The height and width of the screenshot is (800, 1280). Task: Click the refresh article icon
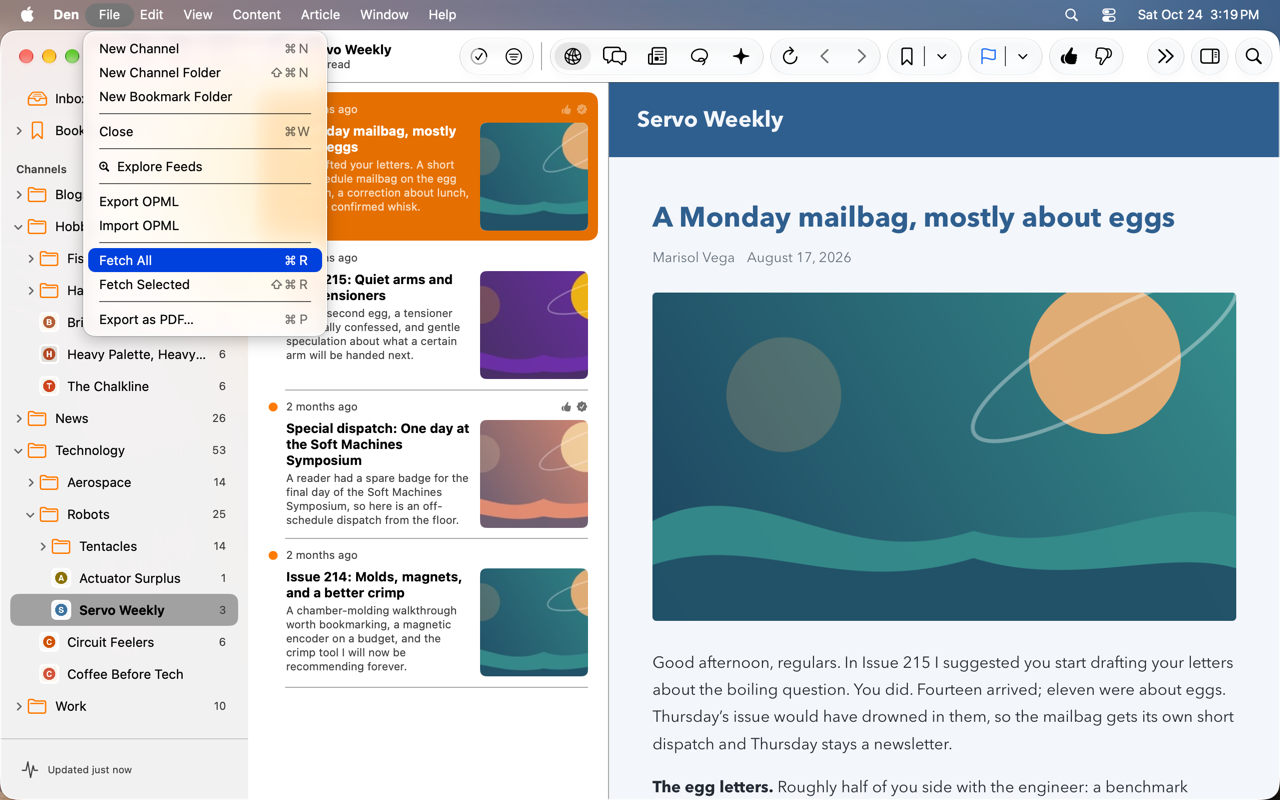tap(790, 57)
